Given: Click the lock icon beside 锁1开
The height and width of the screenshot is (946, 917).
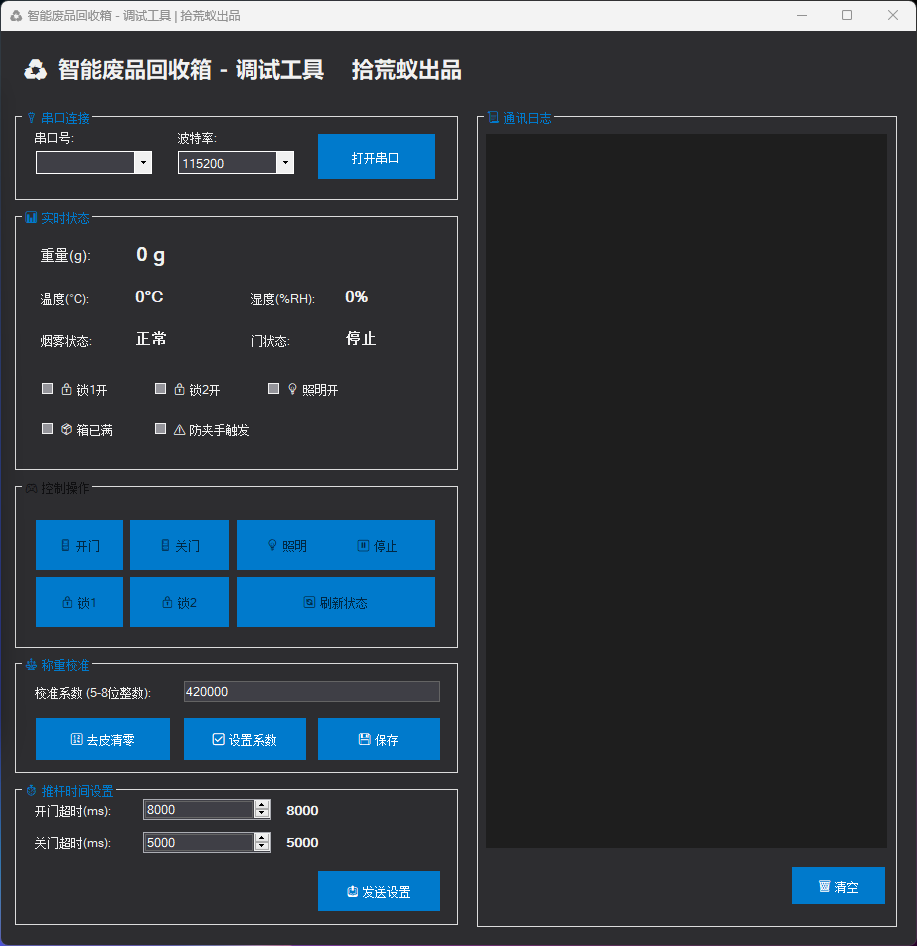Looking at the screenshot, I should [66, 389].
